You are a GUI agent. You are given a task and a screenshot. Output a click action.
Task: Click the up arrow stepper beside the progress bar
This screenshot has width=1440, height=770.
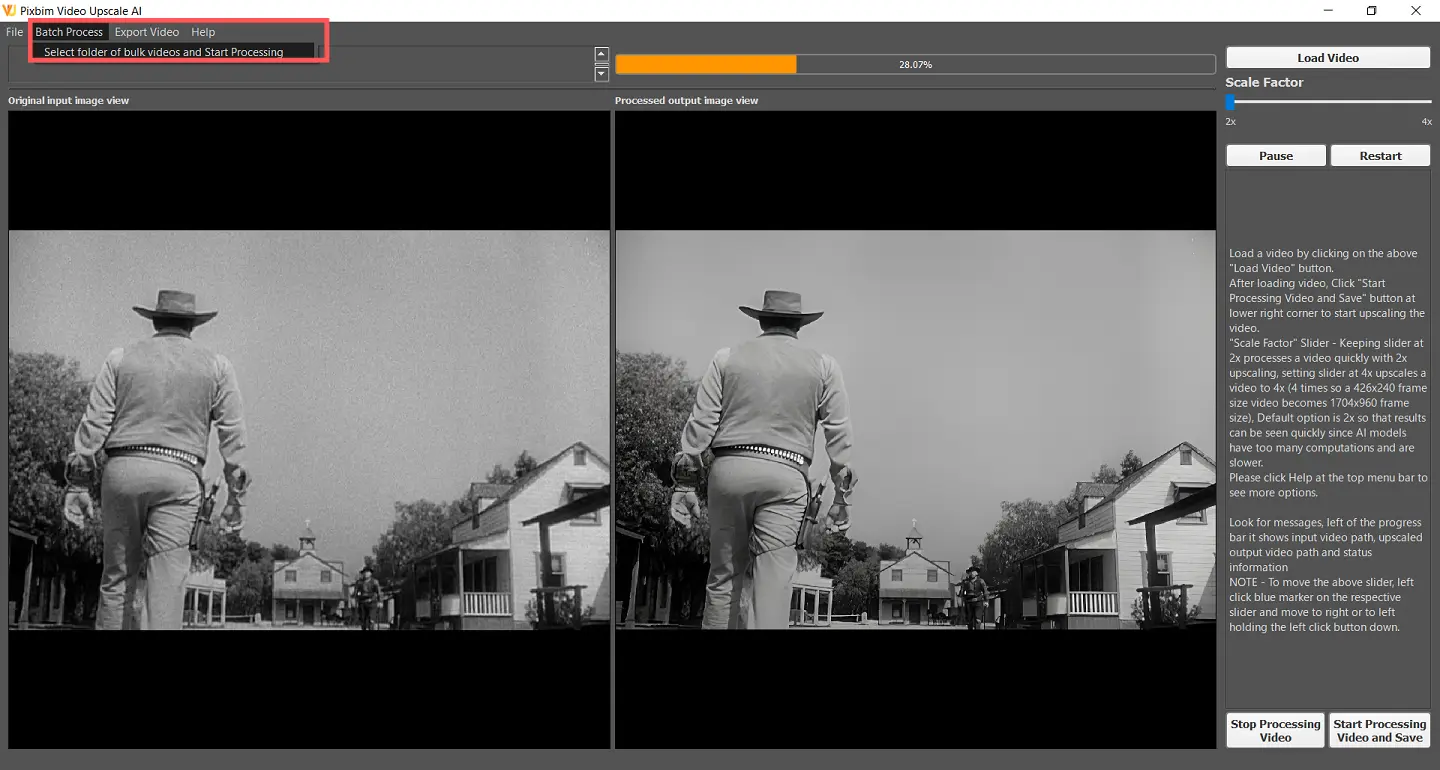tap(601, 54)
